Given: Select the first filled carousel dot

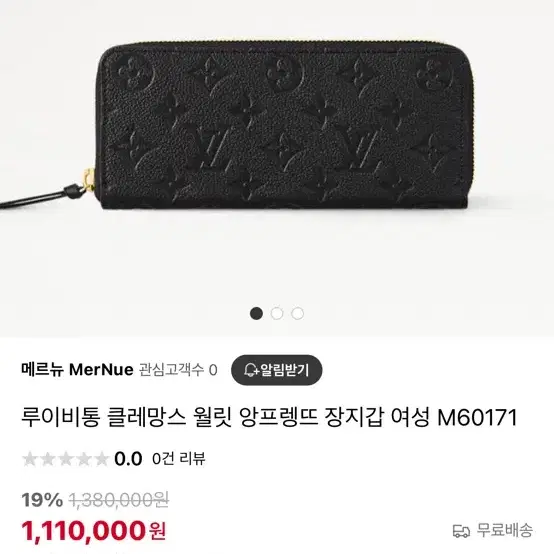Looking at the screenshot, I should click(x=257, y=313).
